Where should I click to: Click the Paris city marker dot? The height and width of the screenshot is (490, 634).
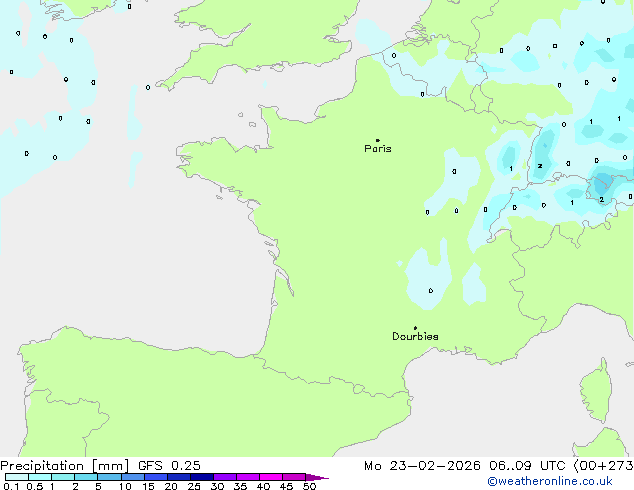377,140
